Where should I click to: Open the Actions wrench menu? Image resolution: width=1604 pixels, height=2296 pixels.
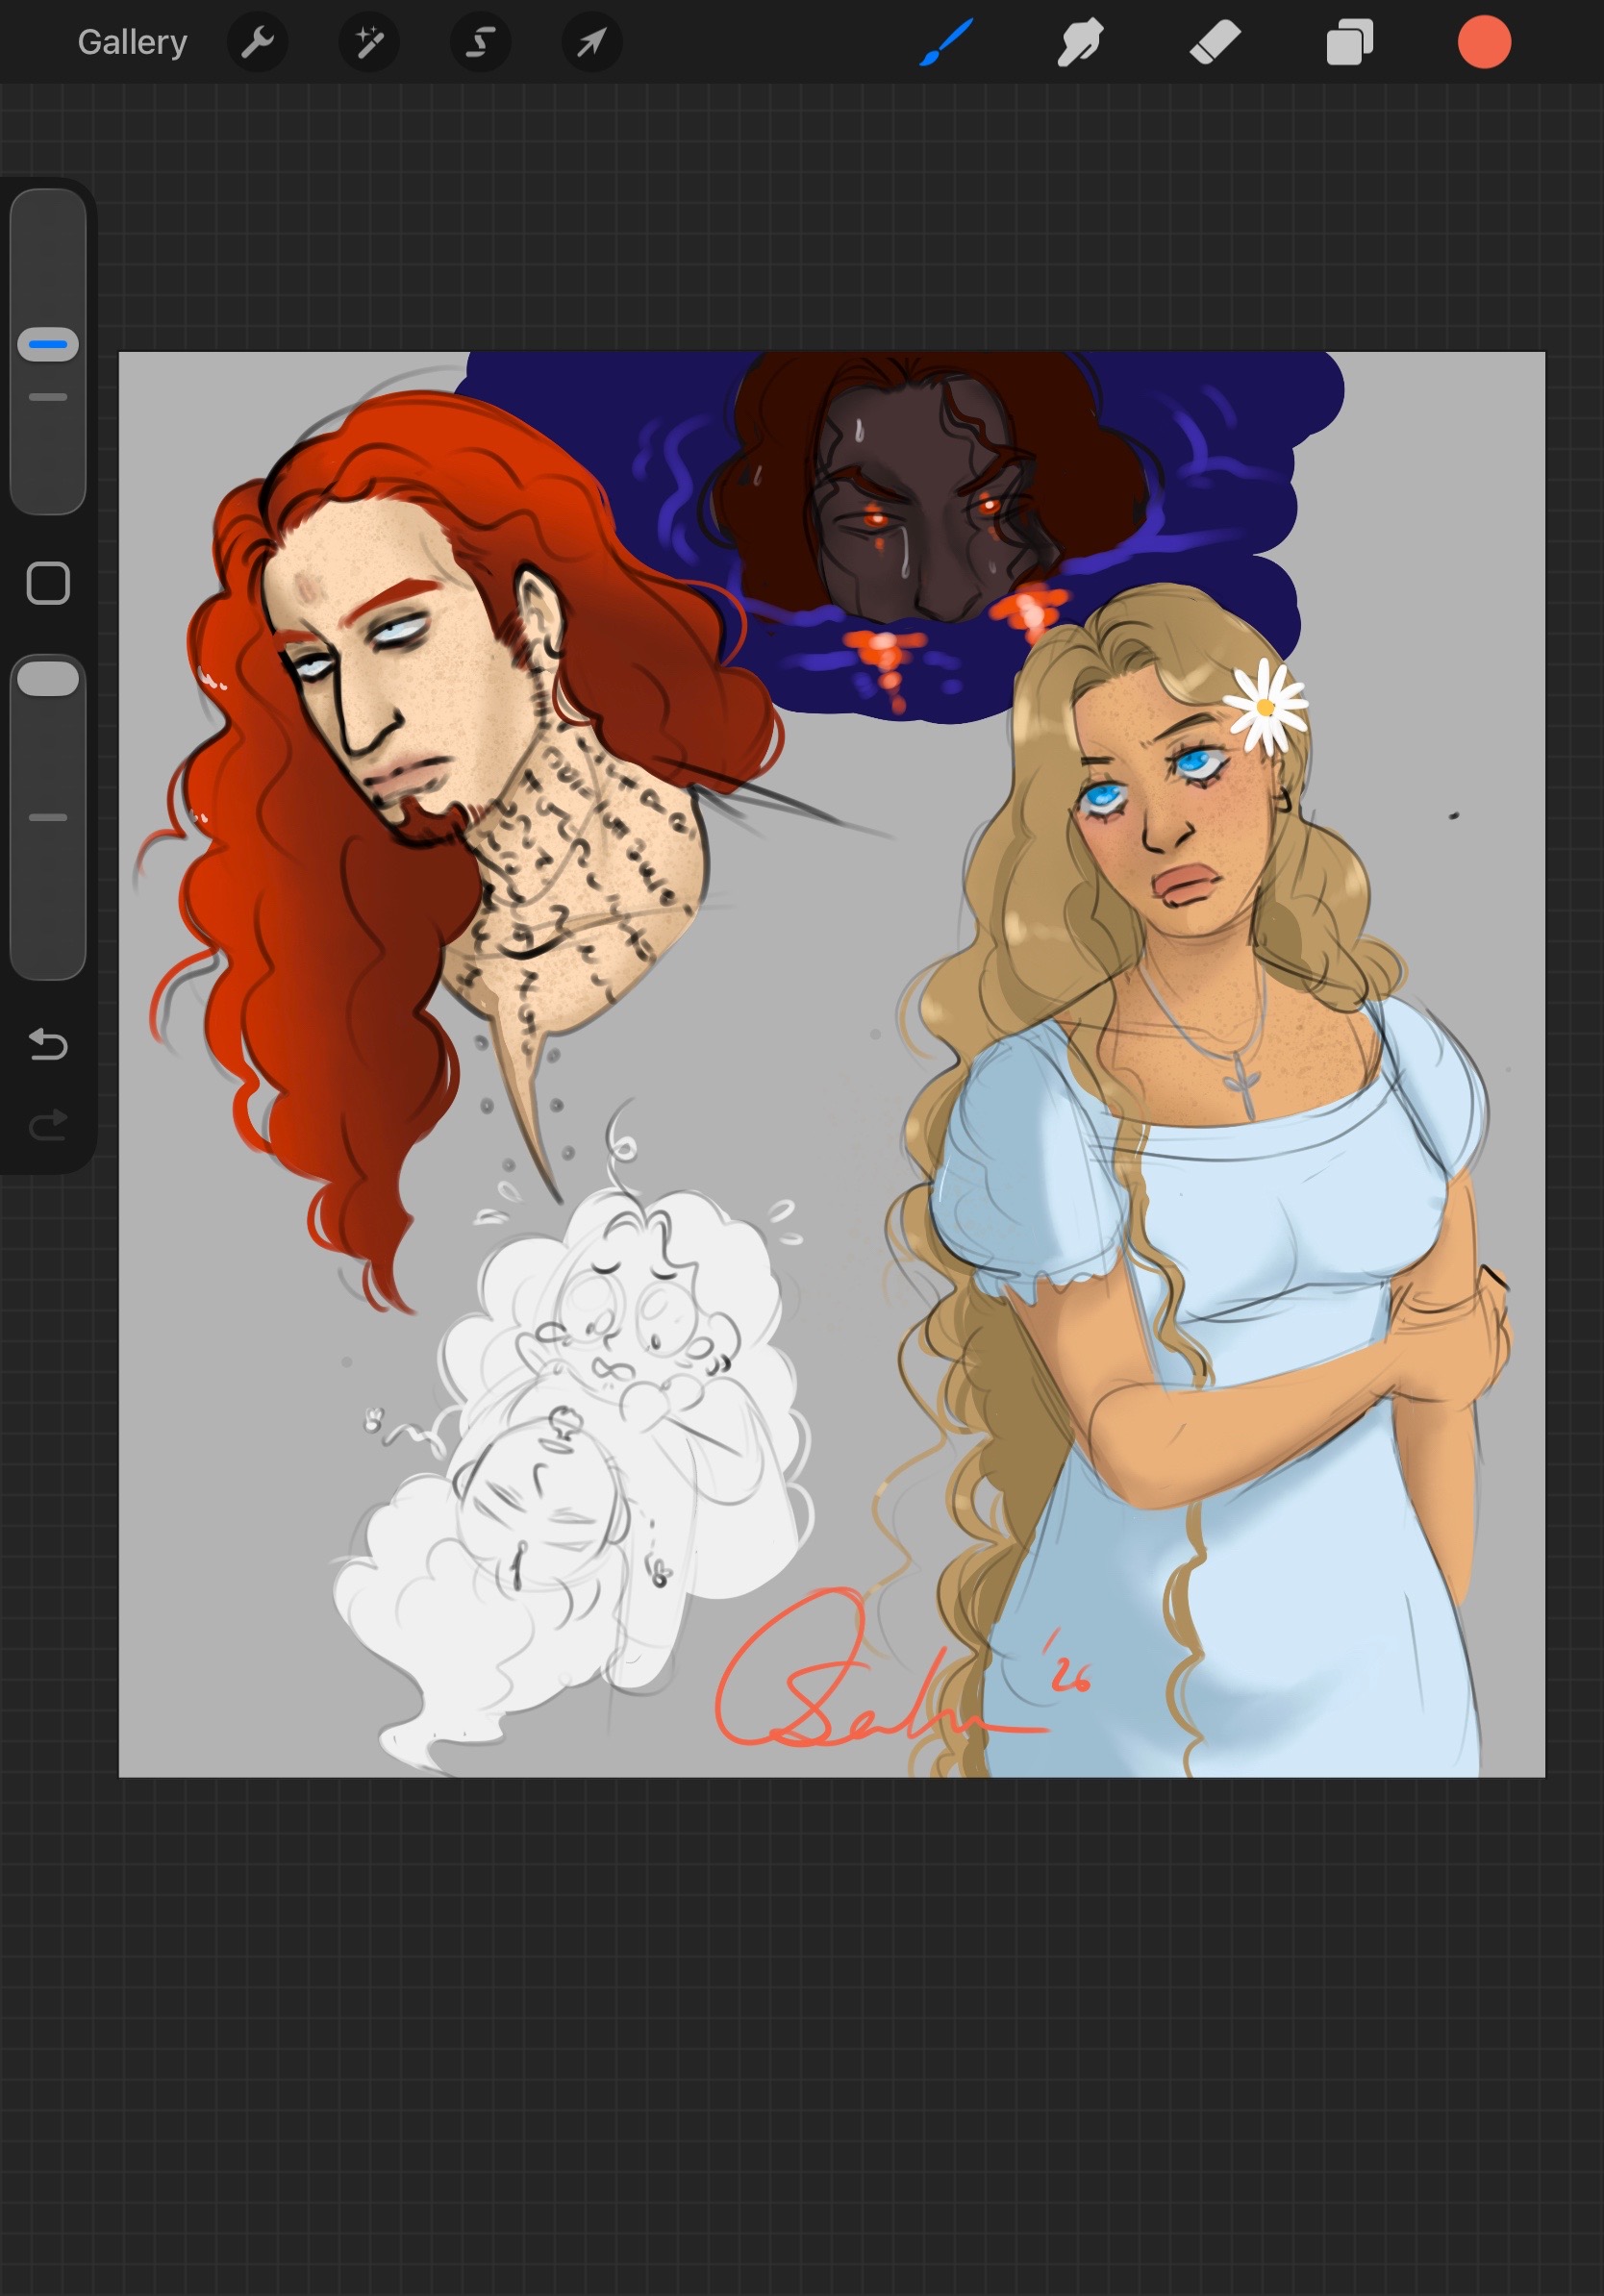click(258, 42)
